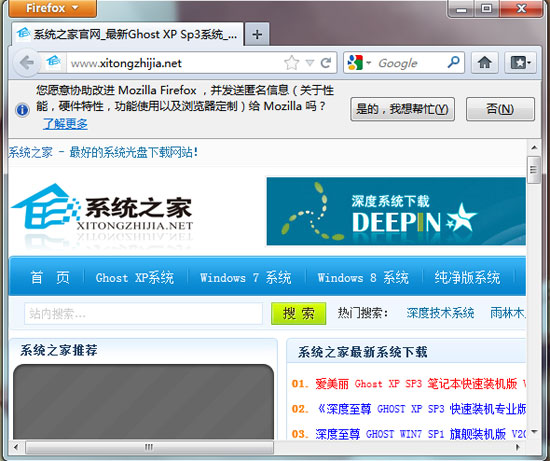Click the www.xitongzhijia.net address field

click(x=174, y=63)
